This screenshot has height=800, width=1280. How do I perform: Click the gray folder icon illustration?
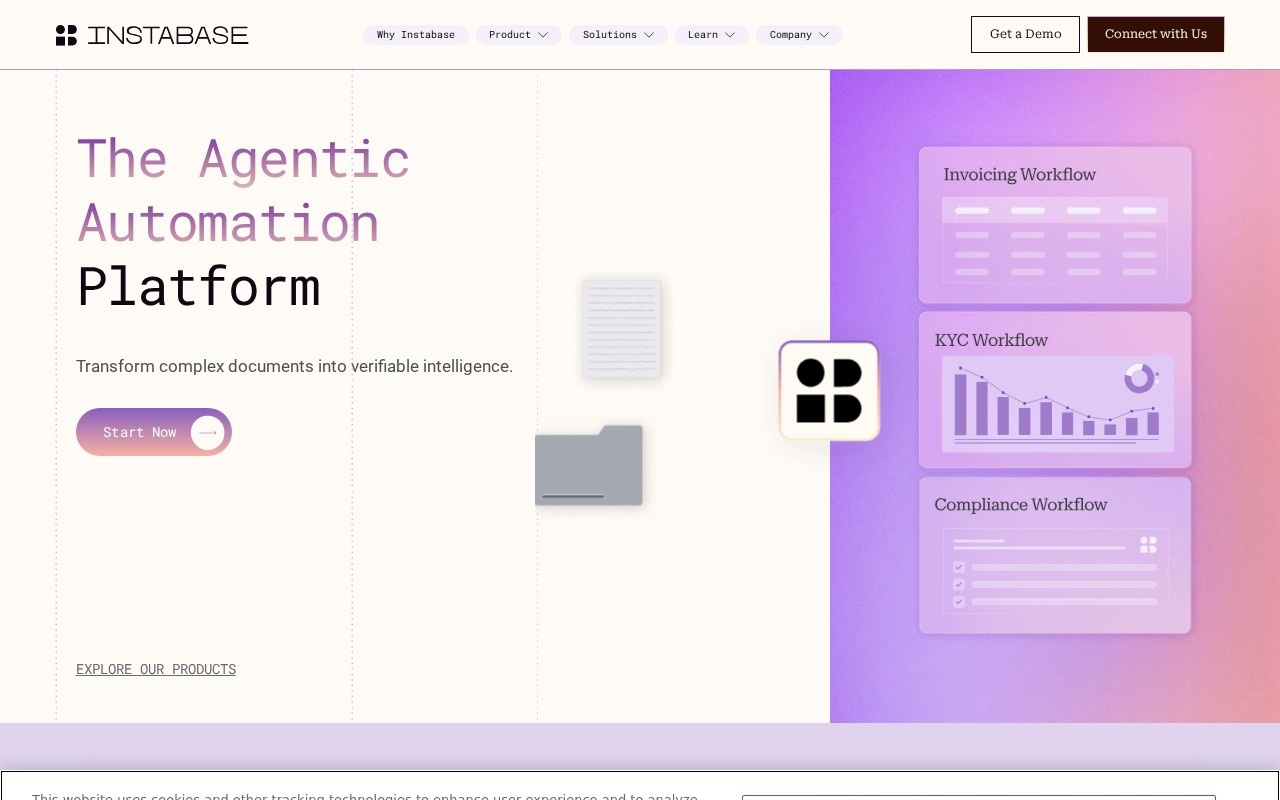pos(589,465)
